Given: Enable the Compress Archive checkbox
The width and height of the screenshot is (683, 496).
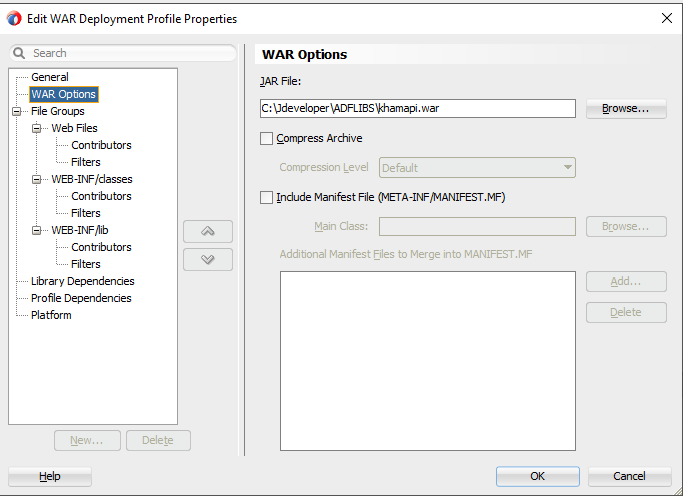Looking at the screenshot, I should click(266, 138).
